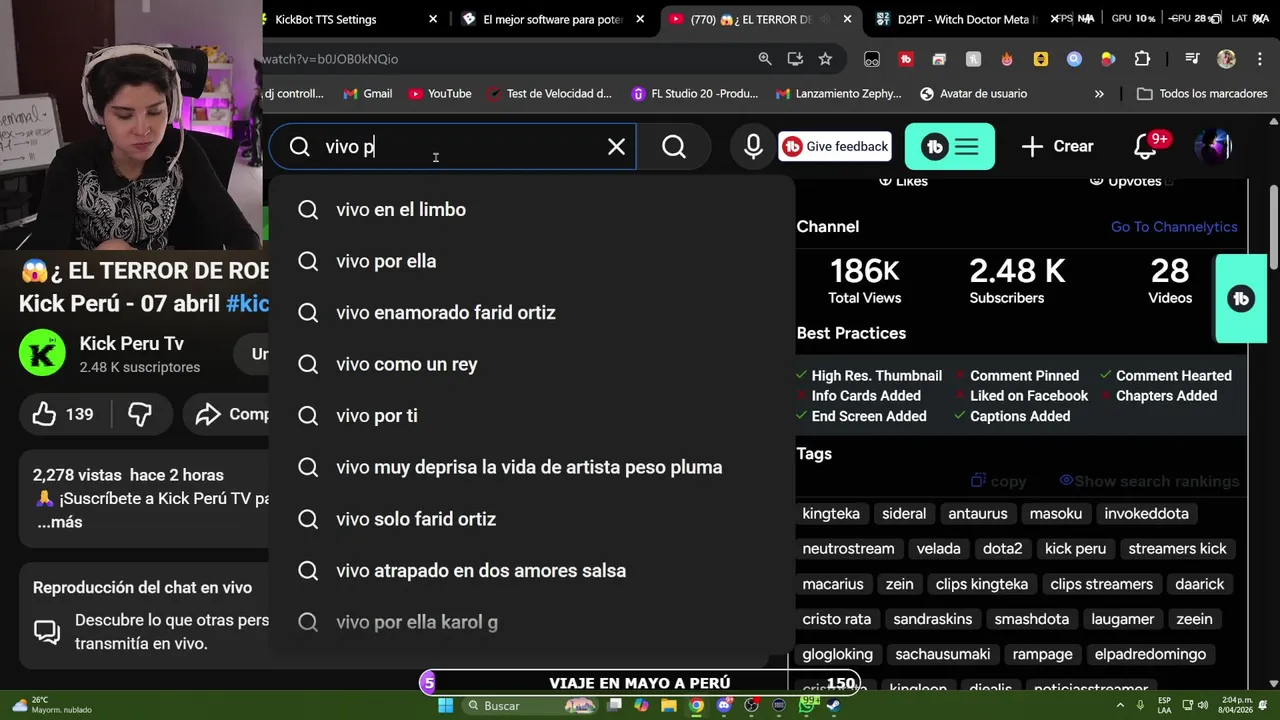The width and height of the screenshot is (1280, 720).
Task: Switch to the KickBot TTS Settings tab
Action: point(325,19)
